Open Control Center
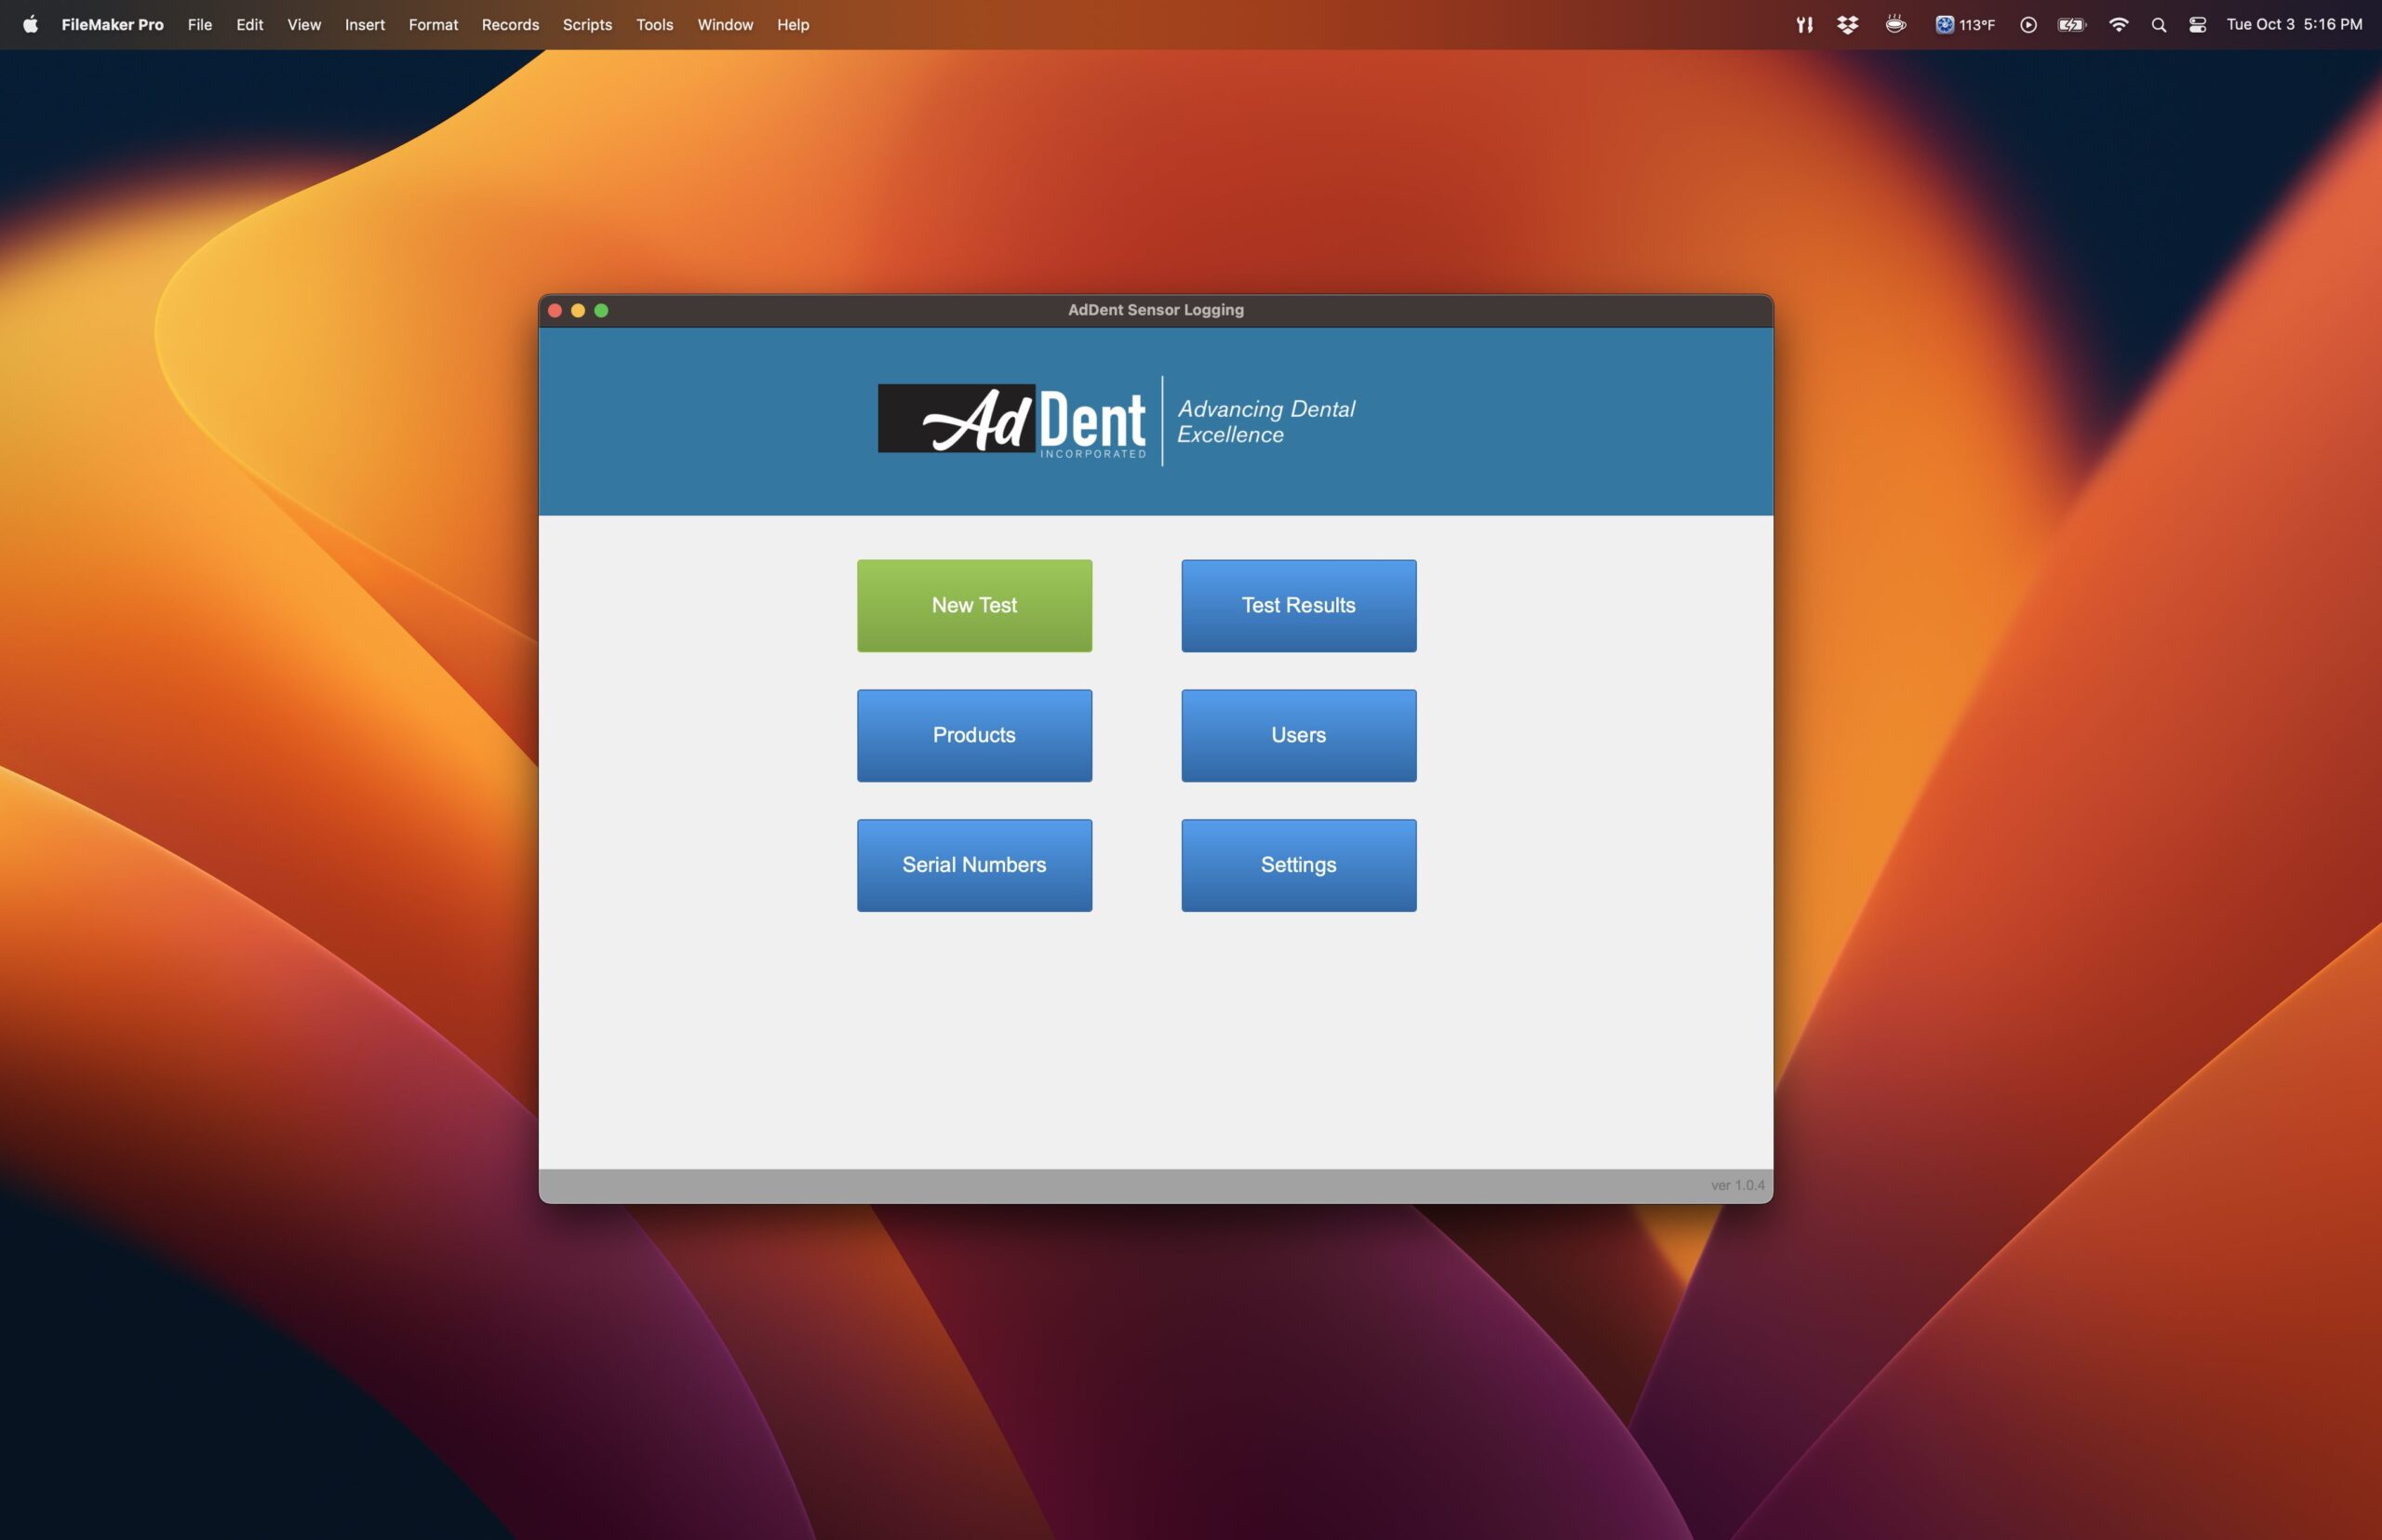The image size is (2382, 1540). [2197, 24]
